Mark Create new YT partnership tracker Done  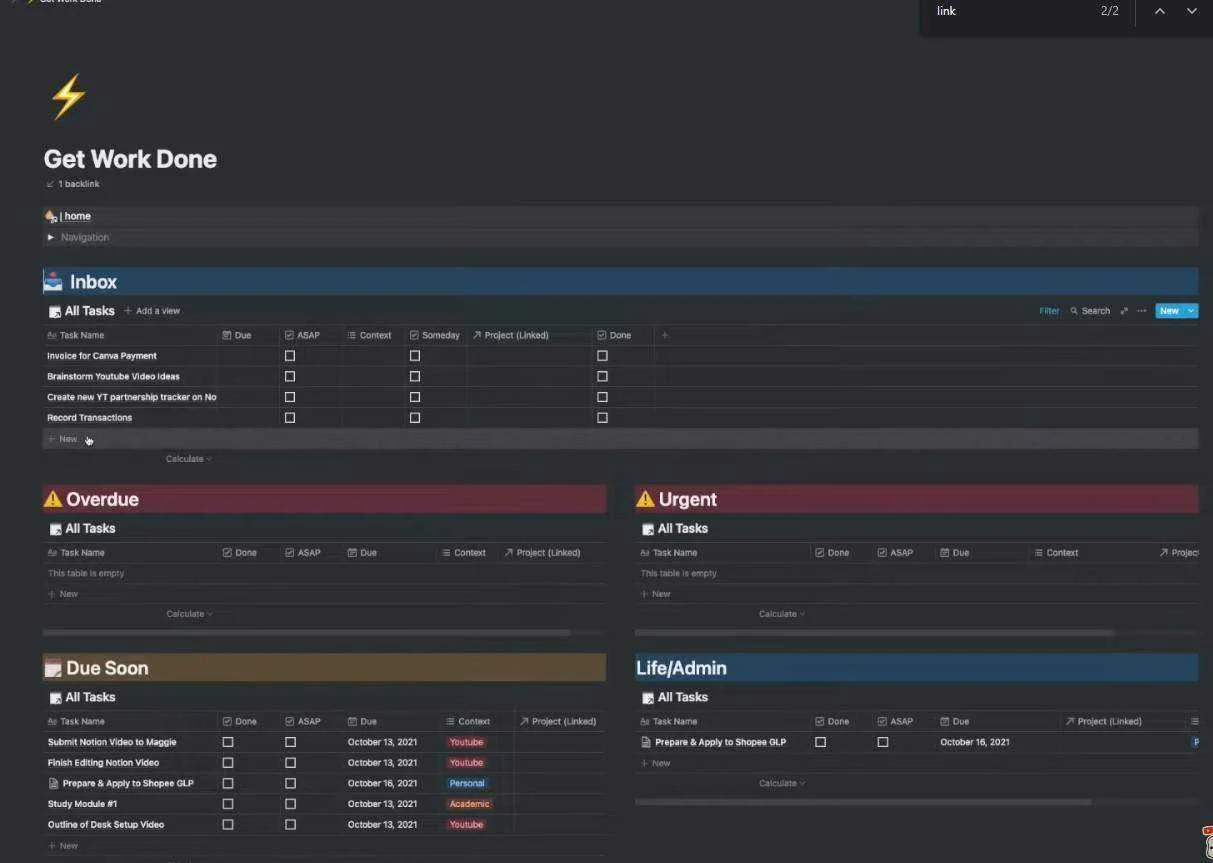pyautogui.click(x=602, y=397)
